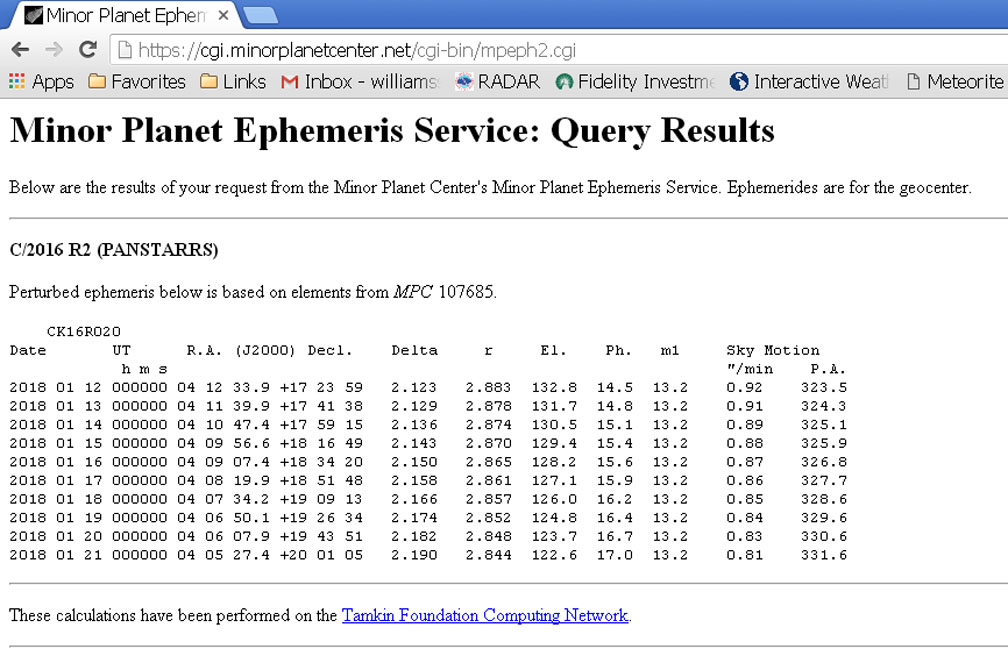The height and width of the screenshot is (649, 1008).
Task: Open the RADAR bookmark
Action: [x=497, y=82]
